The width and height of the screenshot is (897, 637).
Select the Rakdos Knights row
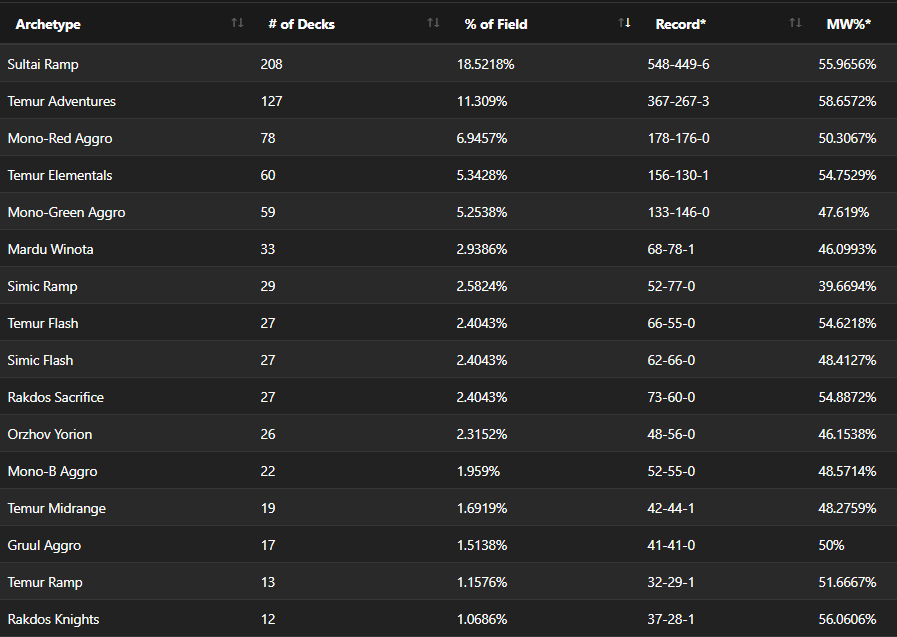[x=53, y=619]
